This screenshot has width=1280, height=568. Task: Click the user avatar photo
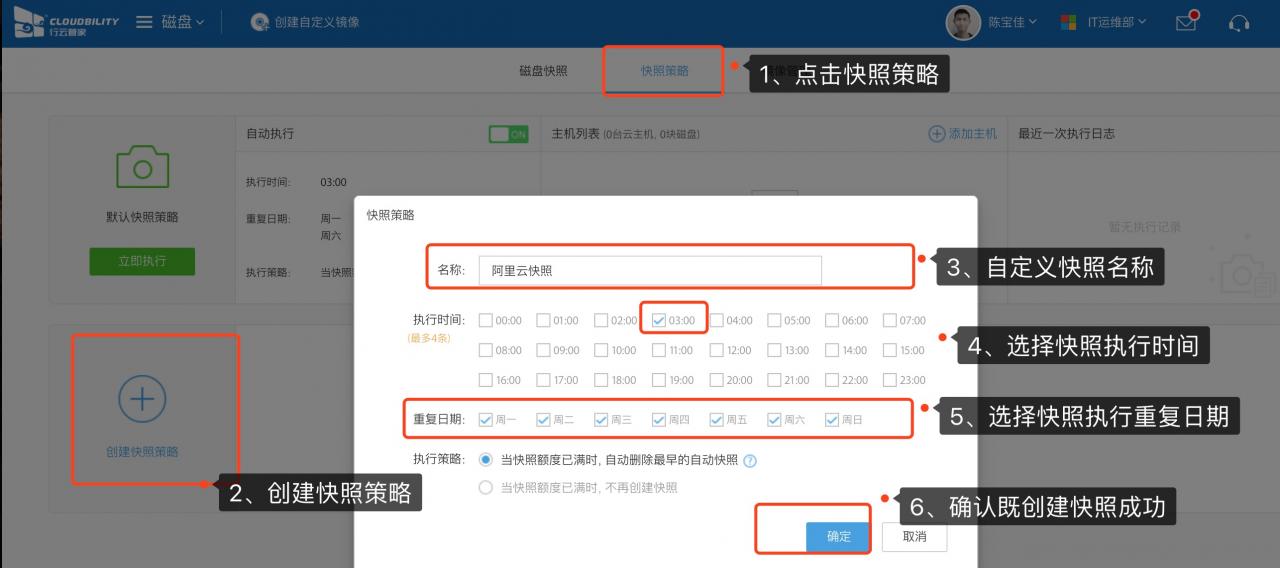point(963,22)
